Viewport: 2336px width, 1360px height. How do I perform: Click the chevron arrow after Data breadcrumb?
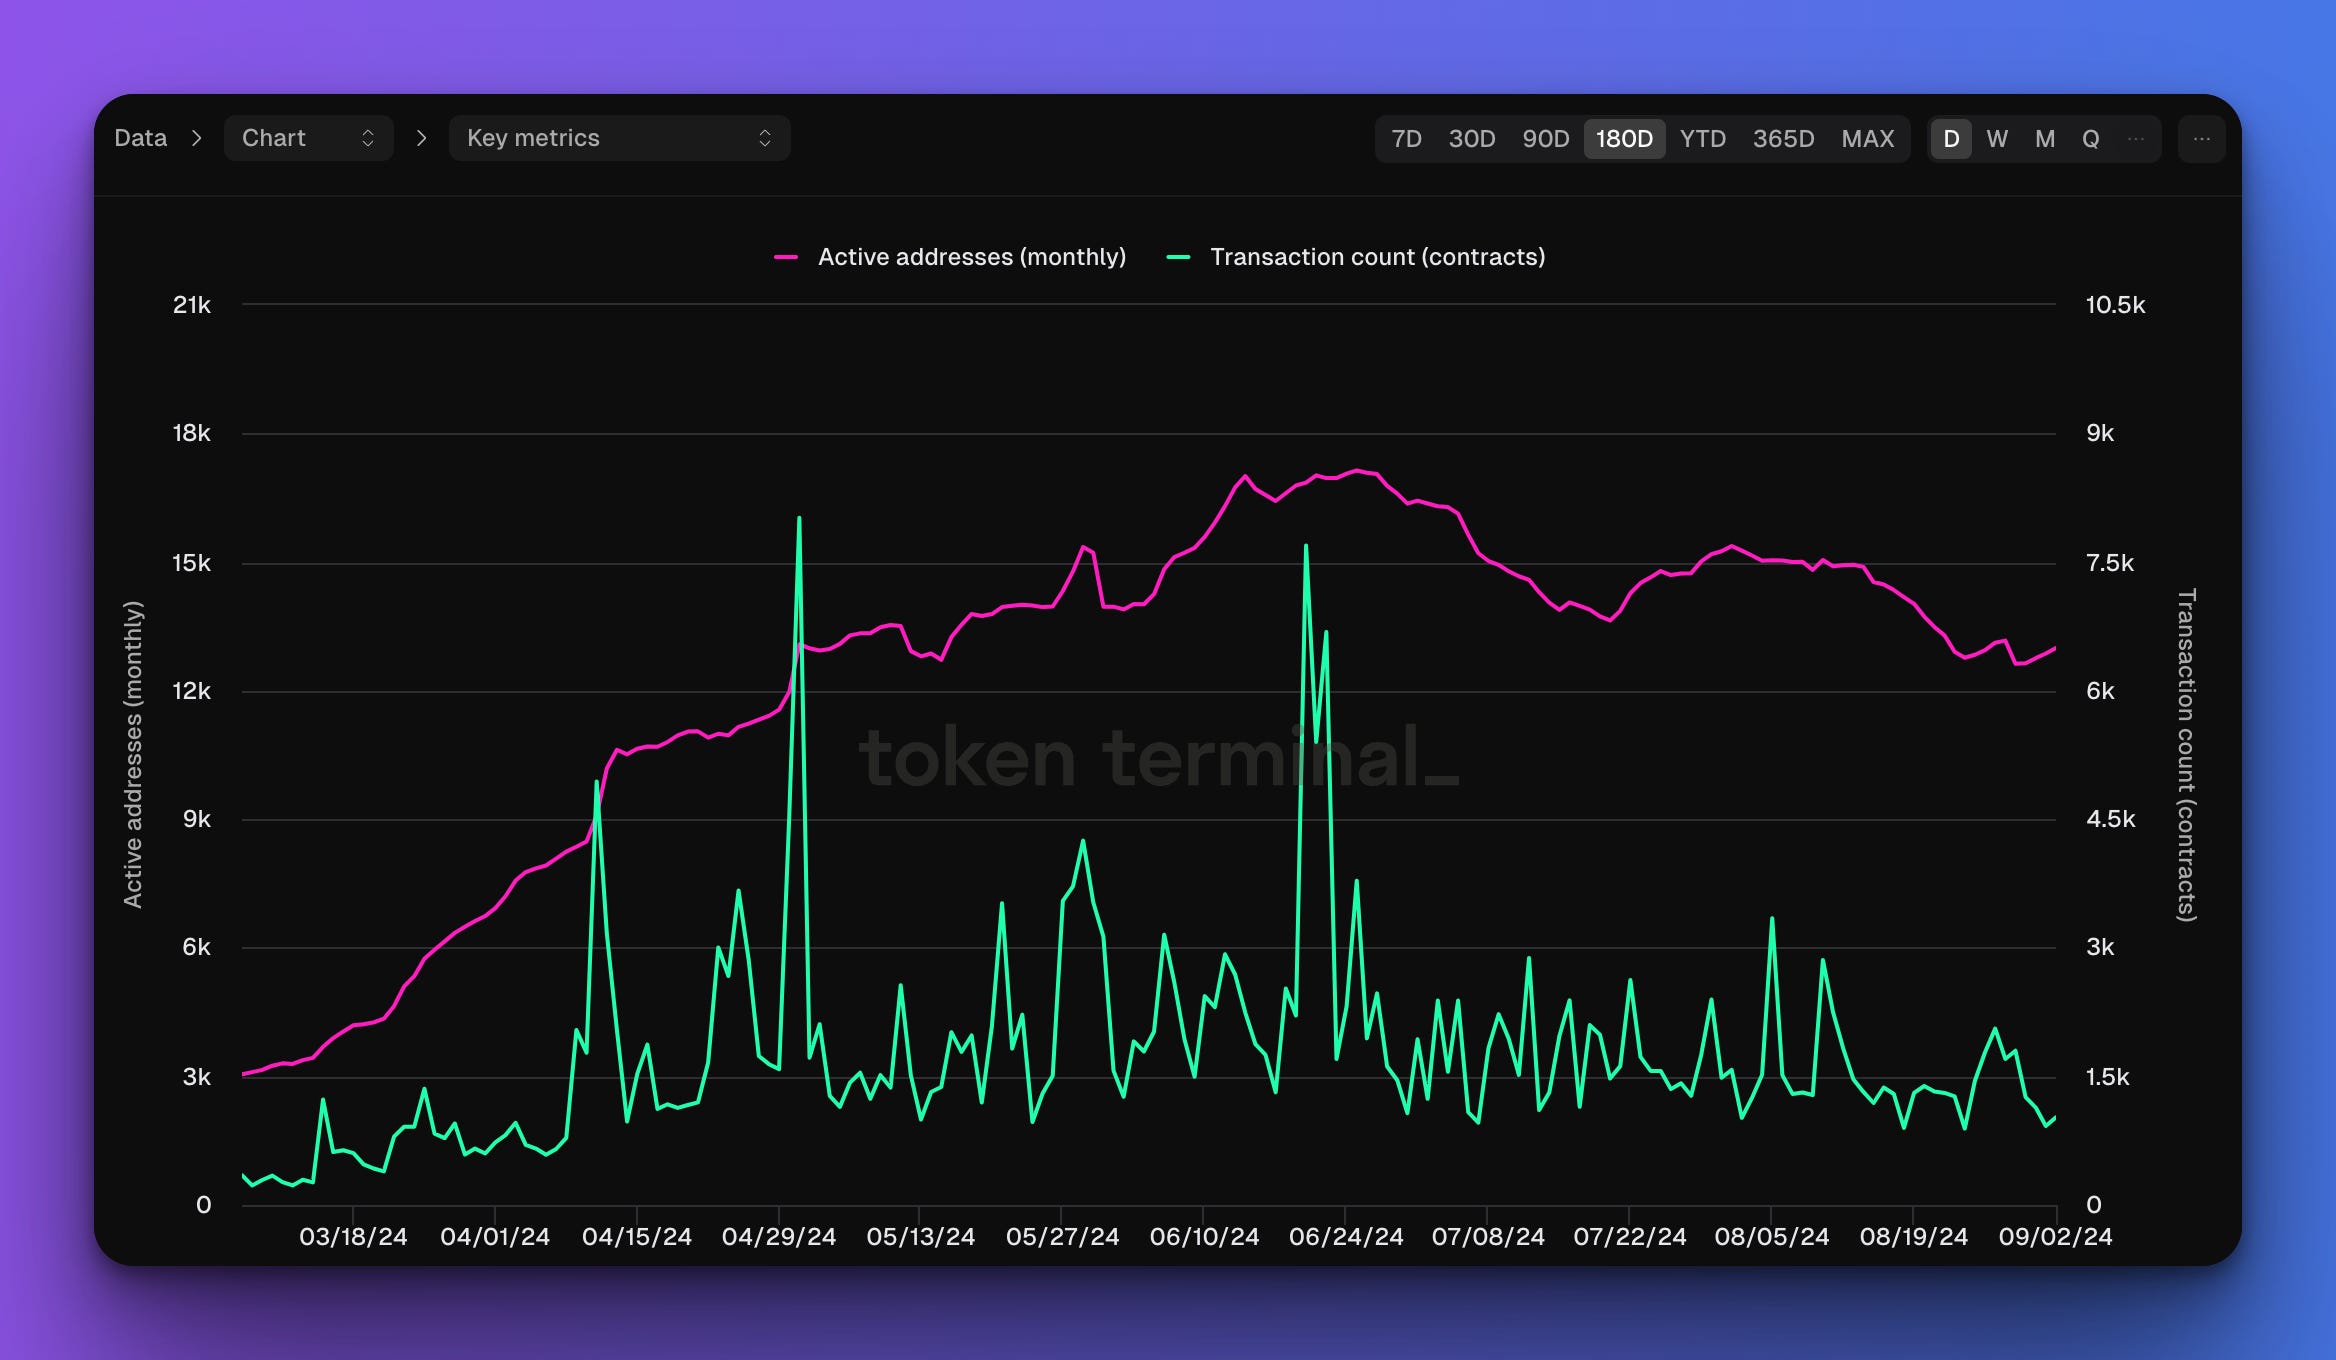click(197, 138)
